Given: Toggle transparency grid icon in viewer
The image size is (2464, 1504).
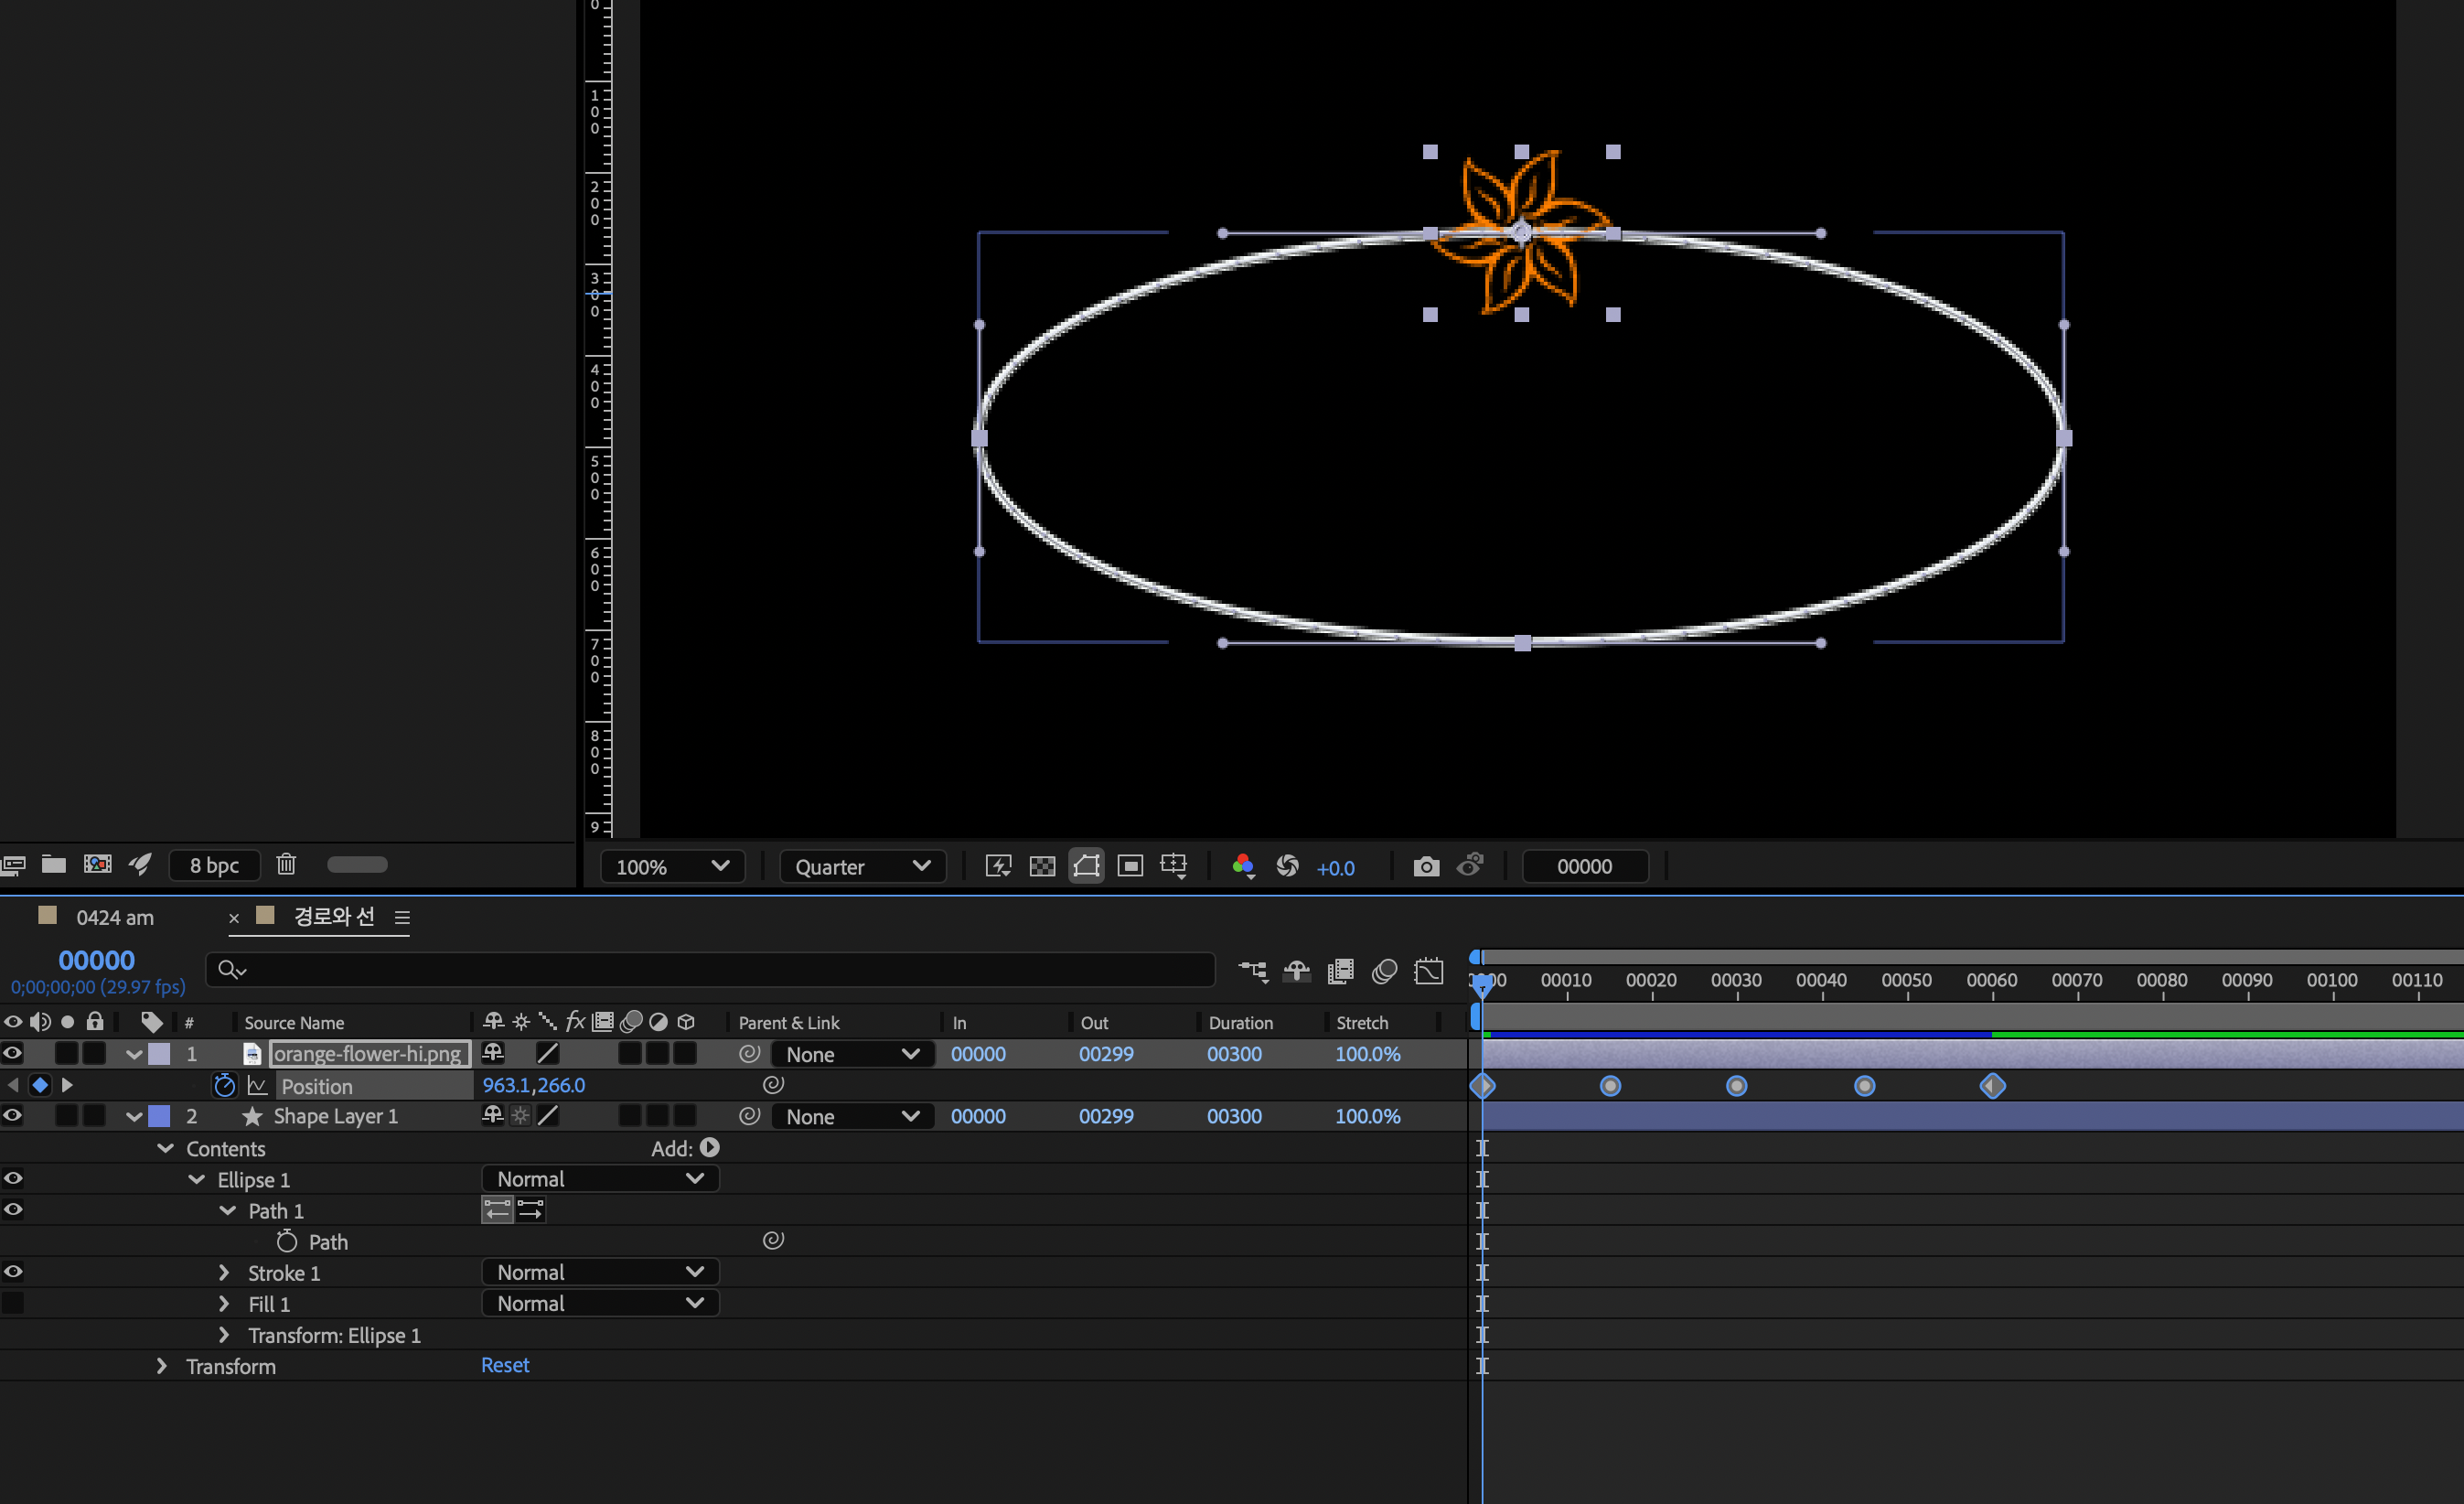Looking at the screenshot, I should pyautogui.click(x=1042, y=866).
